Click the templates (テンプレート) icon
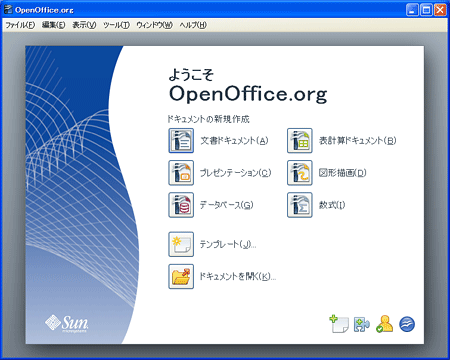Viewport: 450px width, 360px height. [x=181, y=244]
